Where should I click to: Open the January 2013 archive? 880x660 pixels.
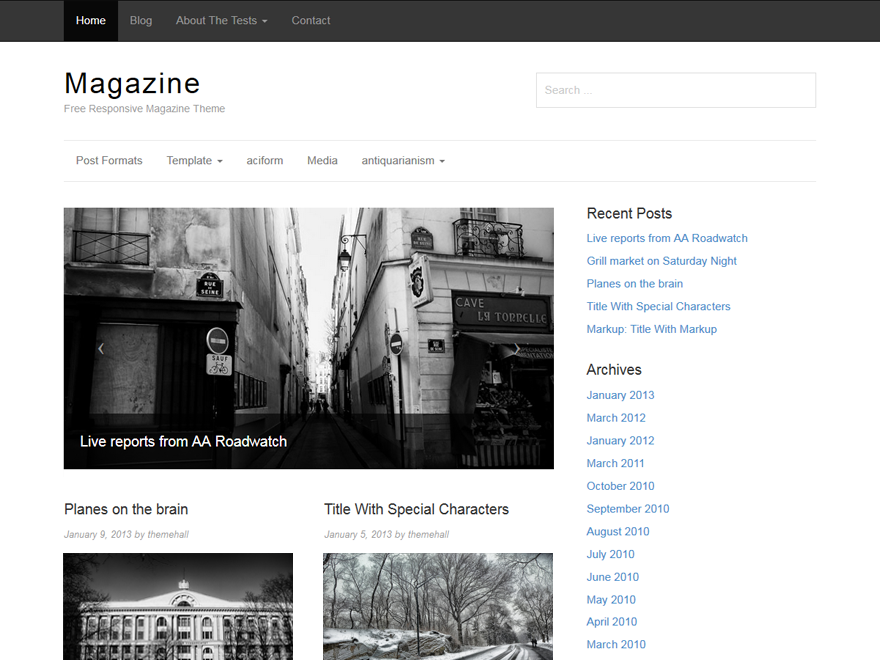click(x=620, y=395)
